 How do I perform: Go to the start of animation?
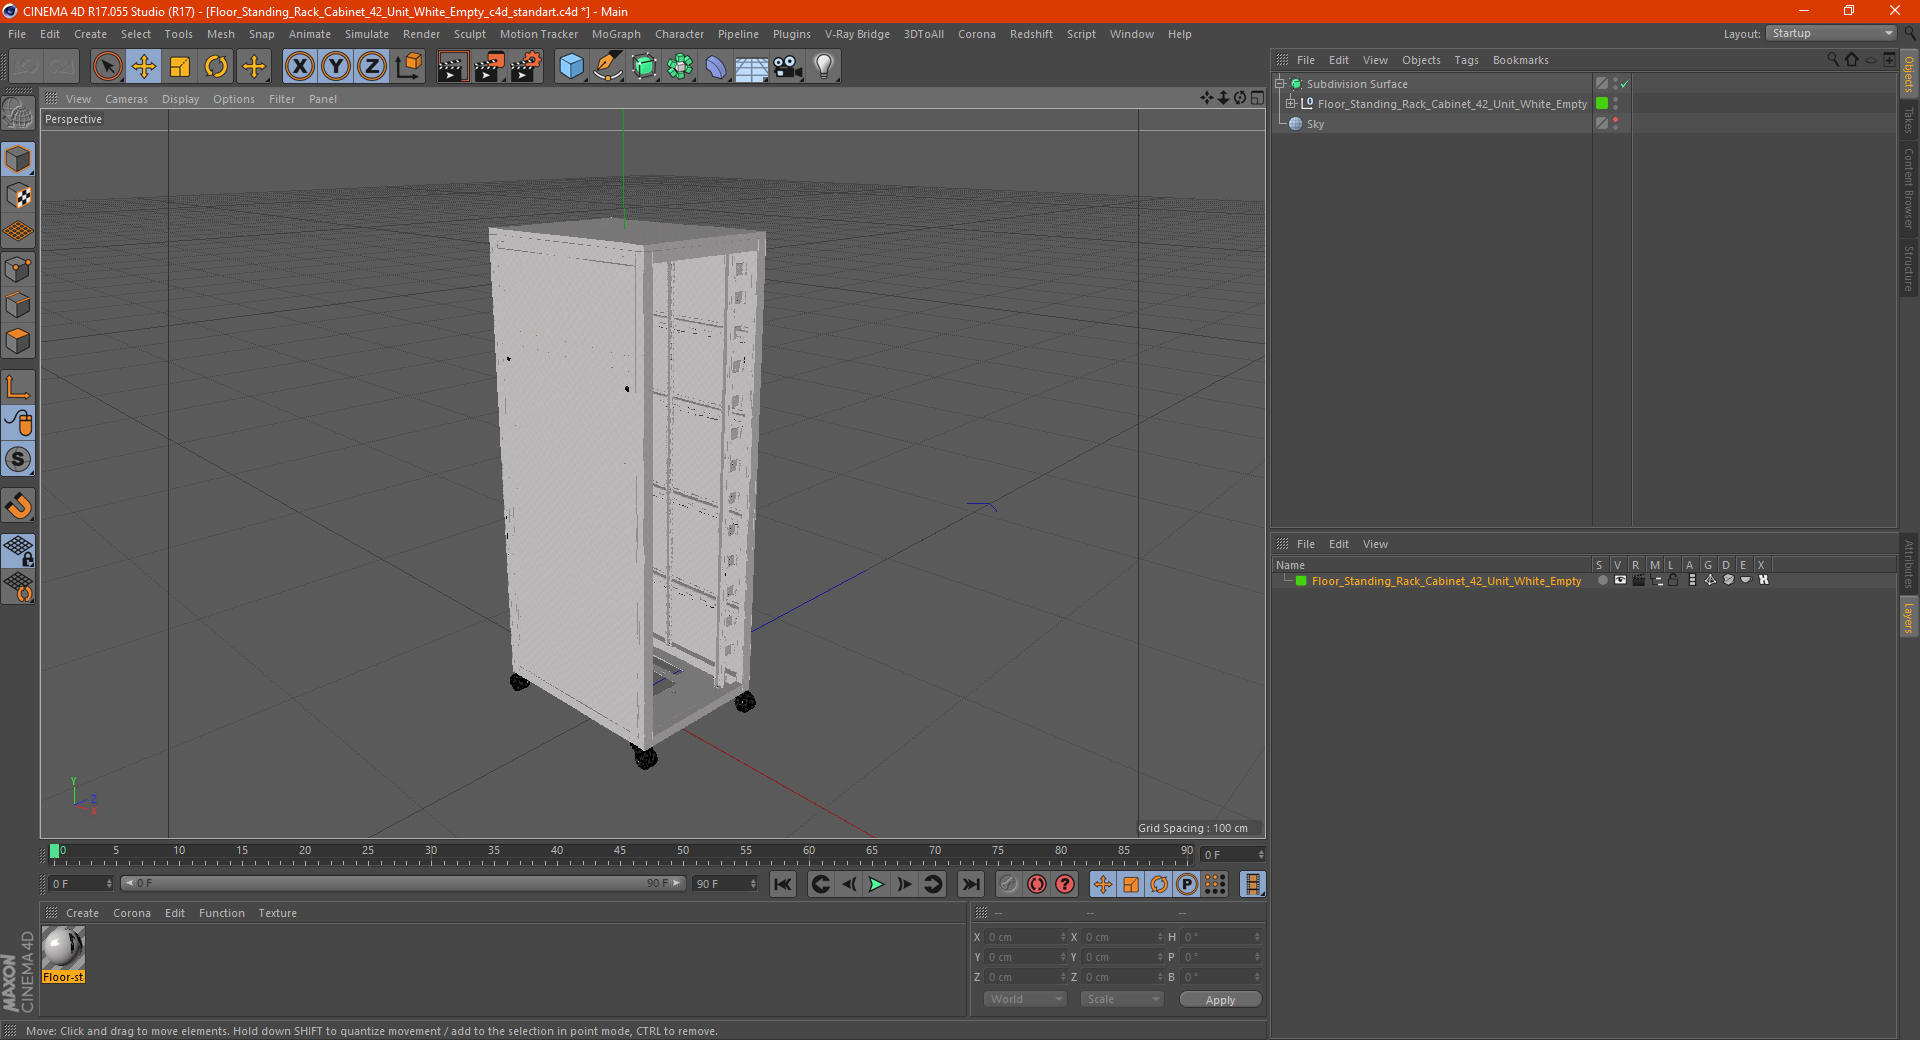(783, 884)
